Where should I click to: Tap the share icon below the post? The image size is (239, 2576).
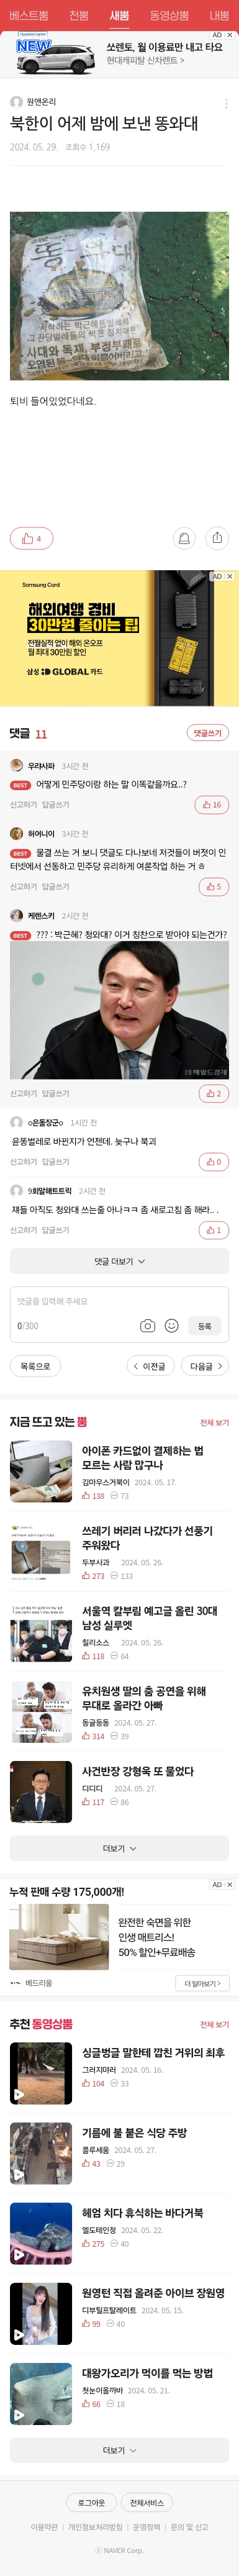coord(217,538)
